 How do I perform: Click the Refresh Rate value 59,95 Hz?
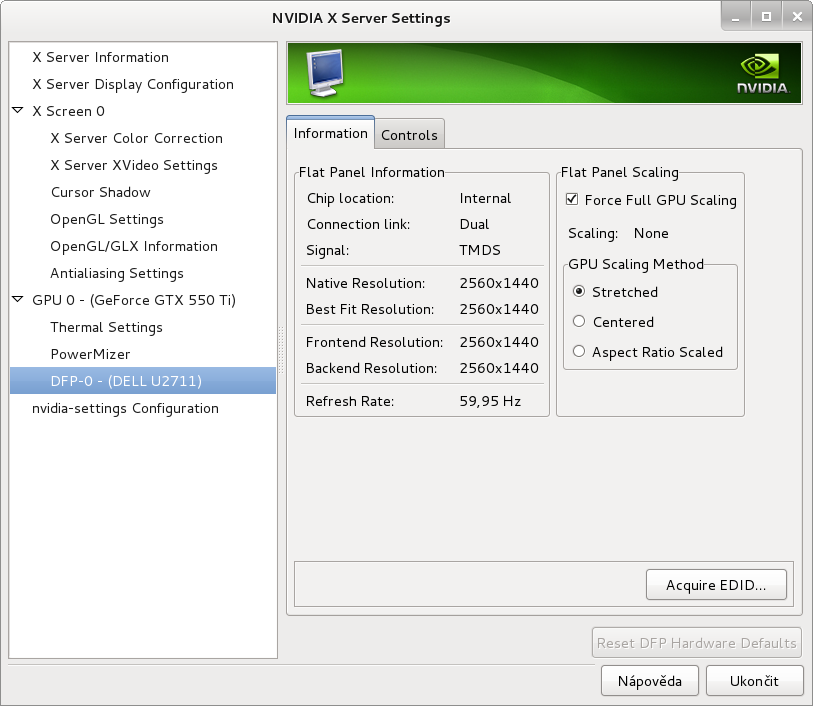(490, 401)
